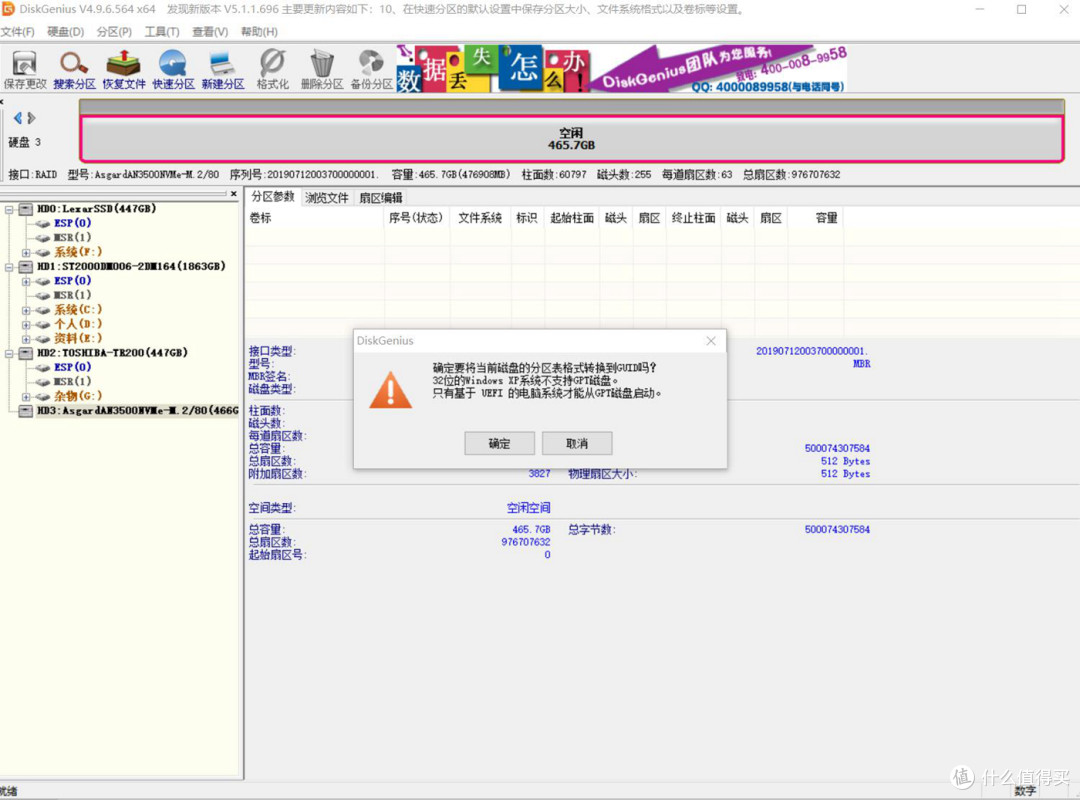1080x800 pixels.
Task: Click the 976707632 total sectors value in bottom panel
Action: coord(526,542)
